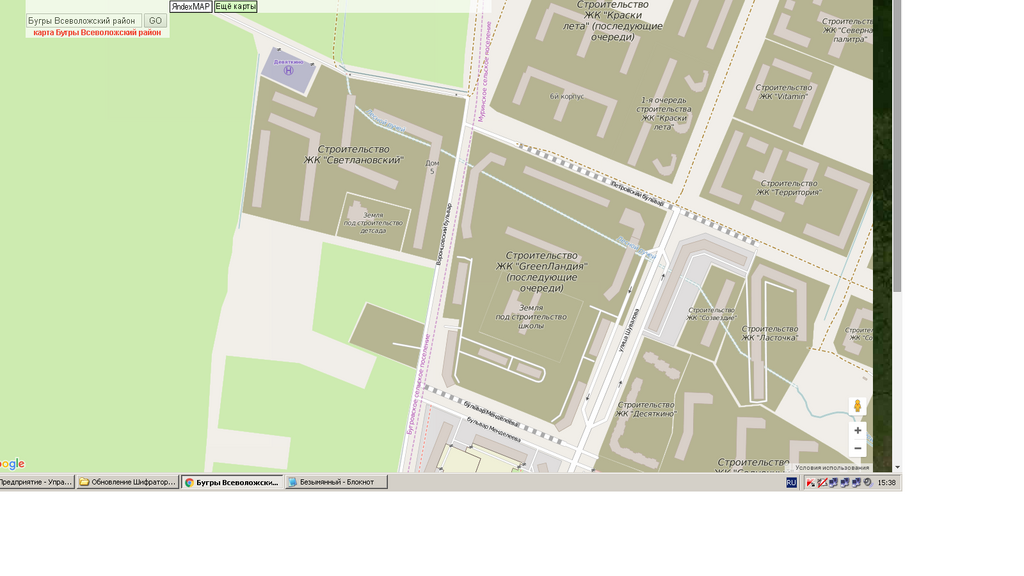
Task: Click the ЖК "Территория" label
Action: coord(789,188)
